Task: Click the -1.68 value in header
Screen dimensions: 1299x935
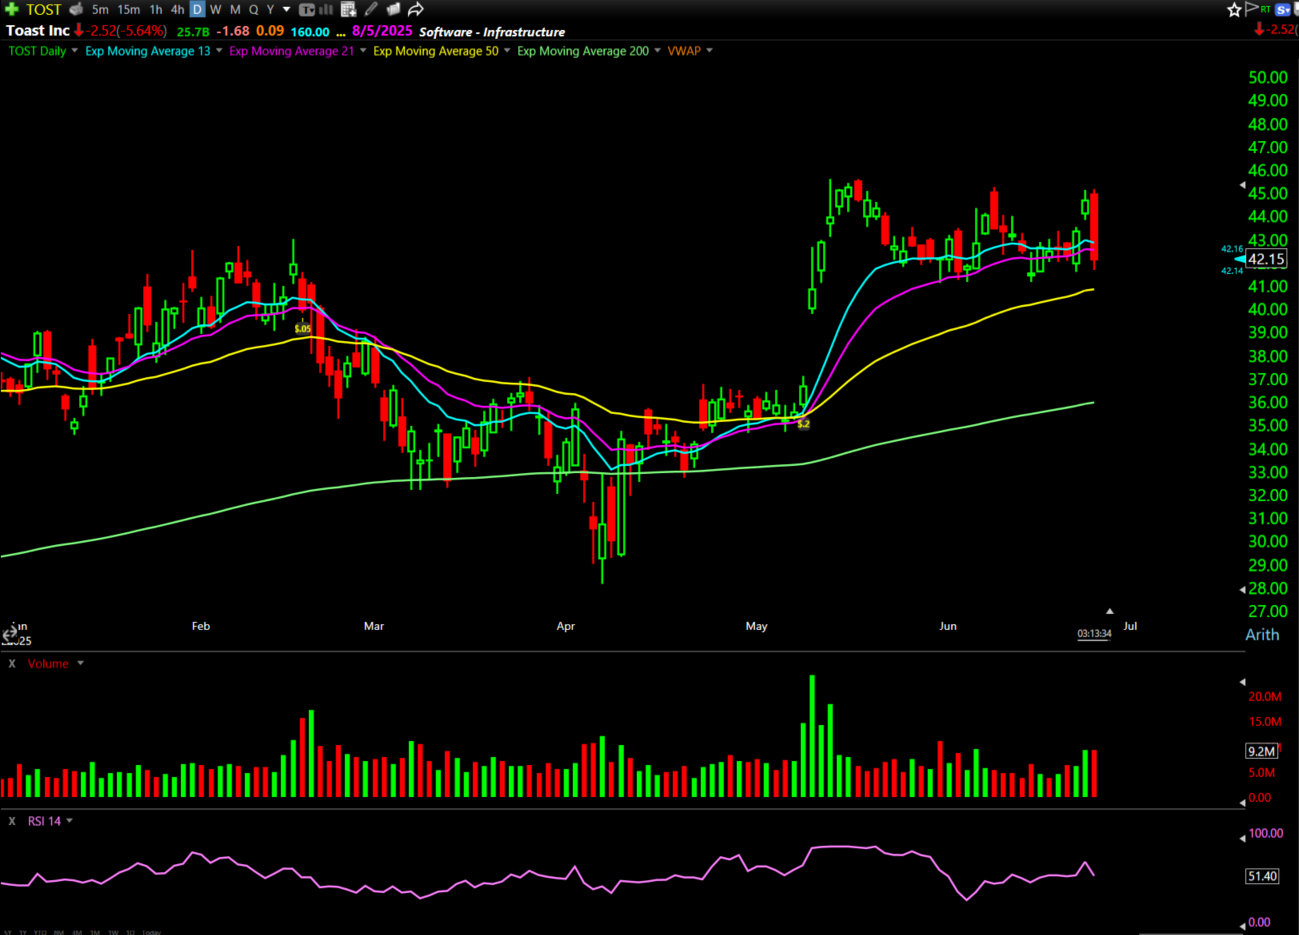Action: click(233, 32)
